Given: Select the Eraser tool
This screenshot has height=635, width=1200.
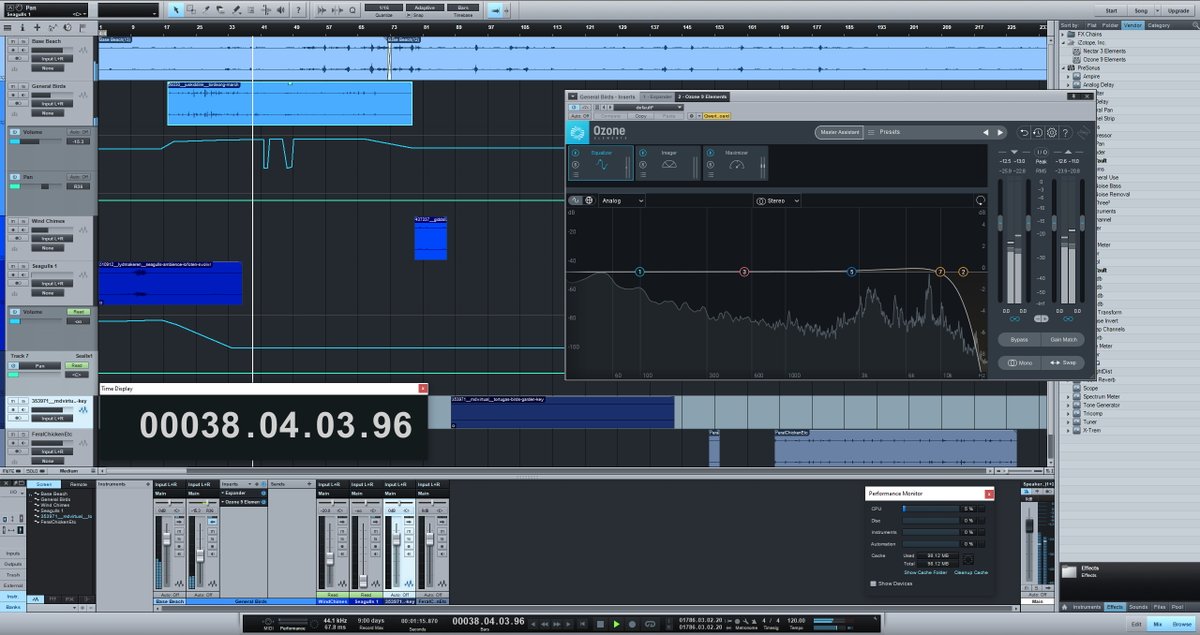Looking at the screenshot, I should pos(220,10).
